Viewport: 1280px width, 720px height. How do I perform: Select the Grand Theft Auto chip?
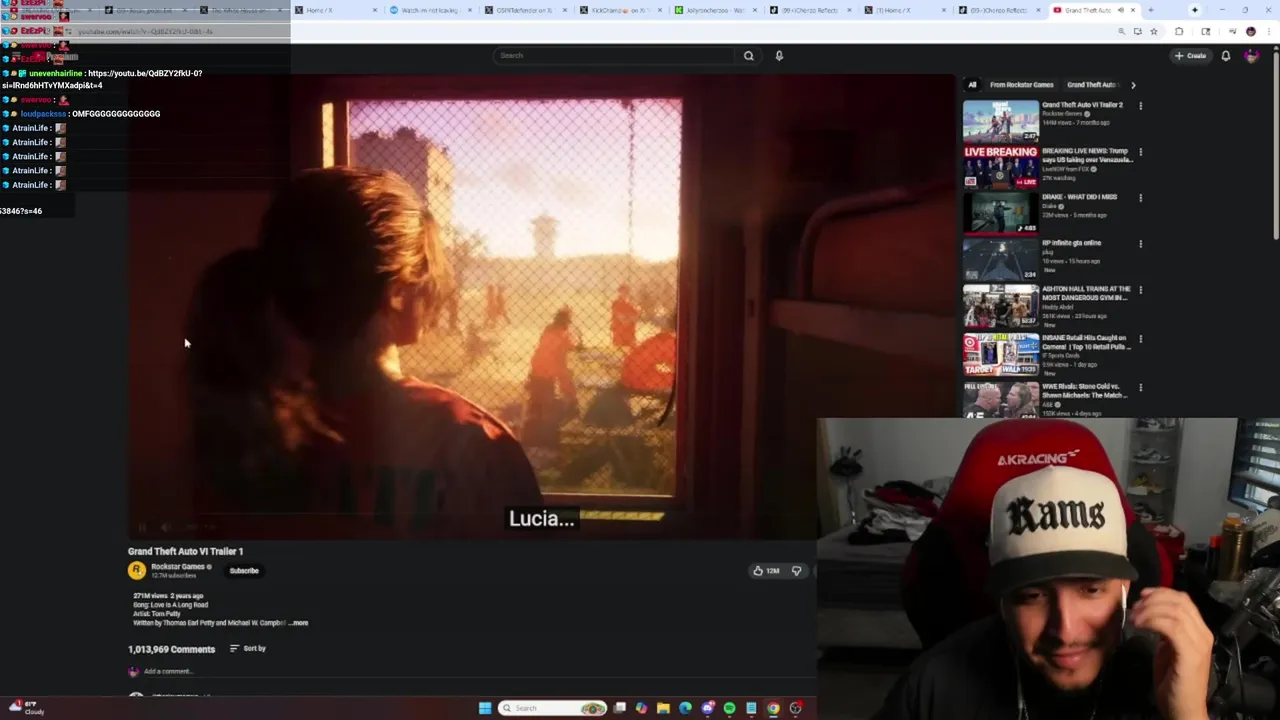(1091, 85)
